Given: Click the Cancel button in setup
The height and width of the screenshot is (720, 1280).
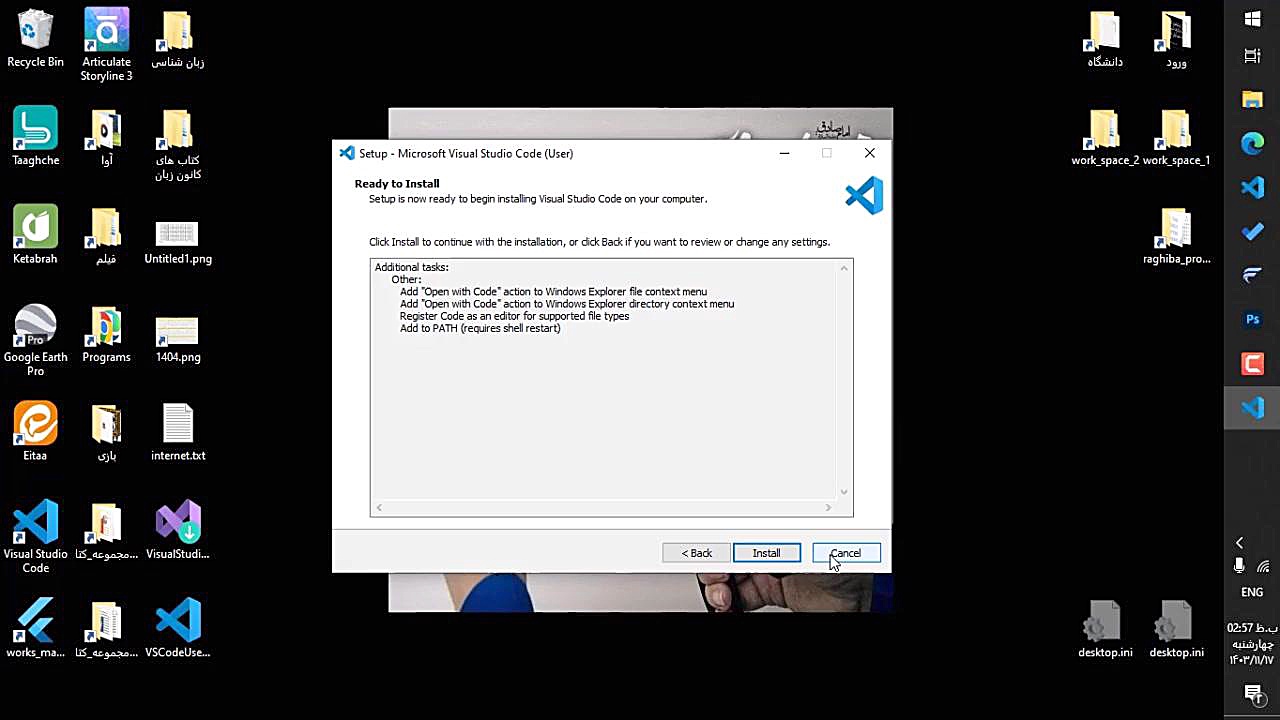Looking at the screenshot, I should coord(846,553).
